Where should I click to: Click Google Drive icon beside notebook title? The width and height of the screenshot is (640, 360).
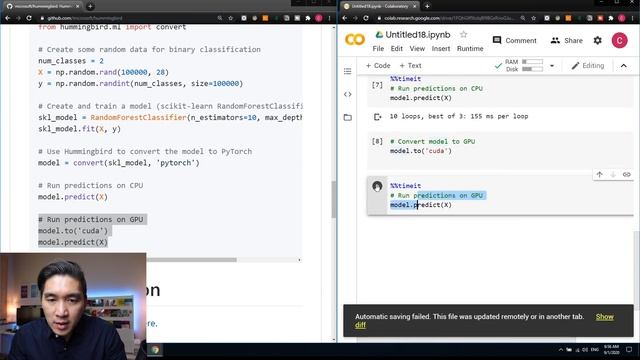click(x=379, y=35)
